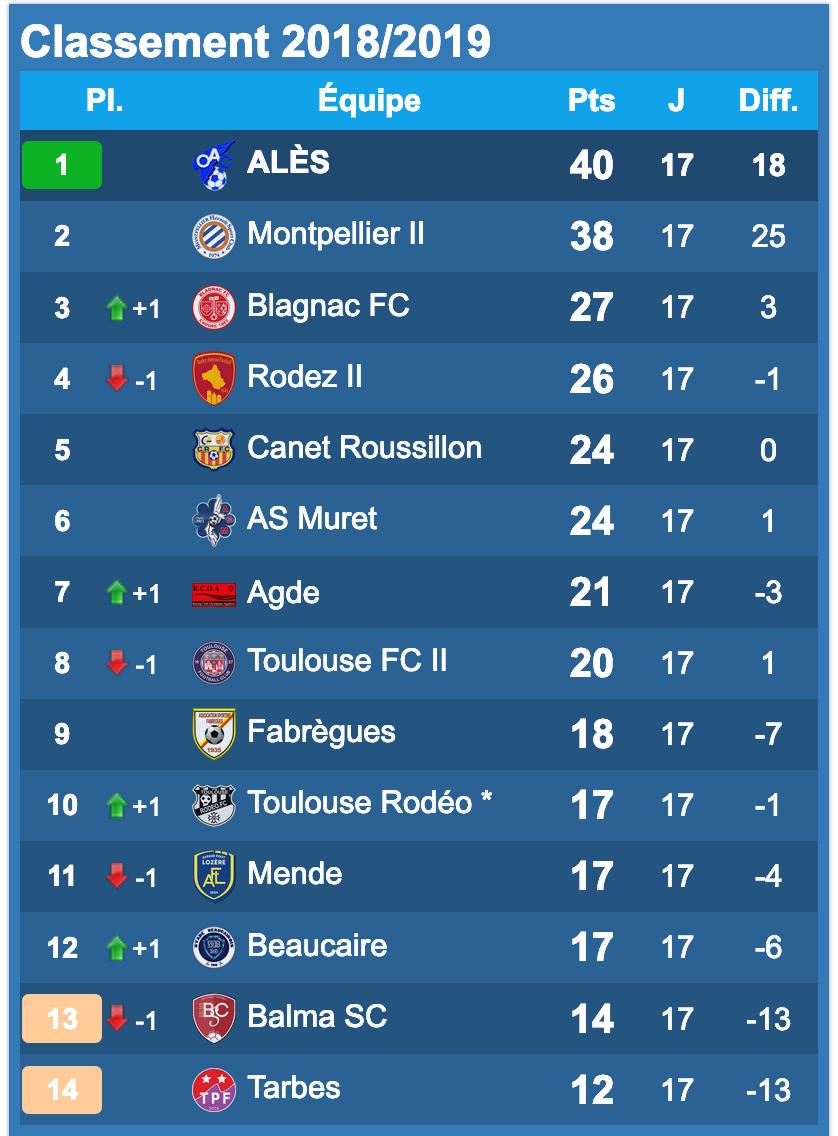The height and width of the screenshot is (1136, 838).
Task: Click the Blagnac FC red crest
Action: click(213, 308)
